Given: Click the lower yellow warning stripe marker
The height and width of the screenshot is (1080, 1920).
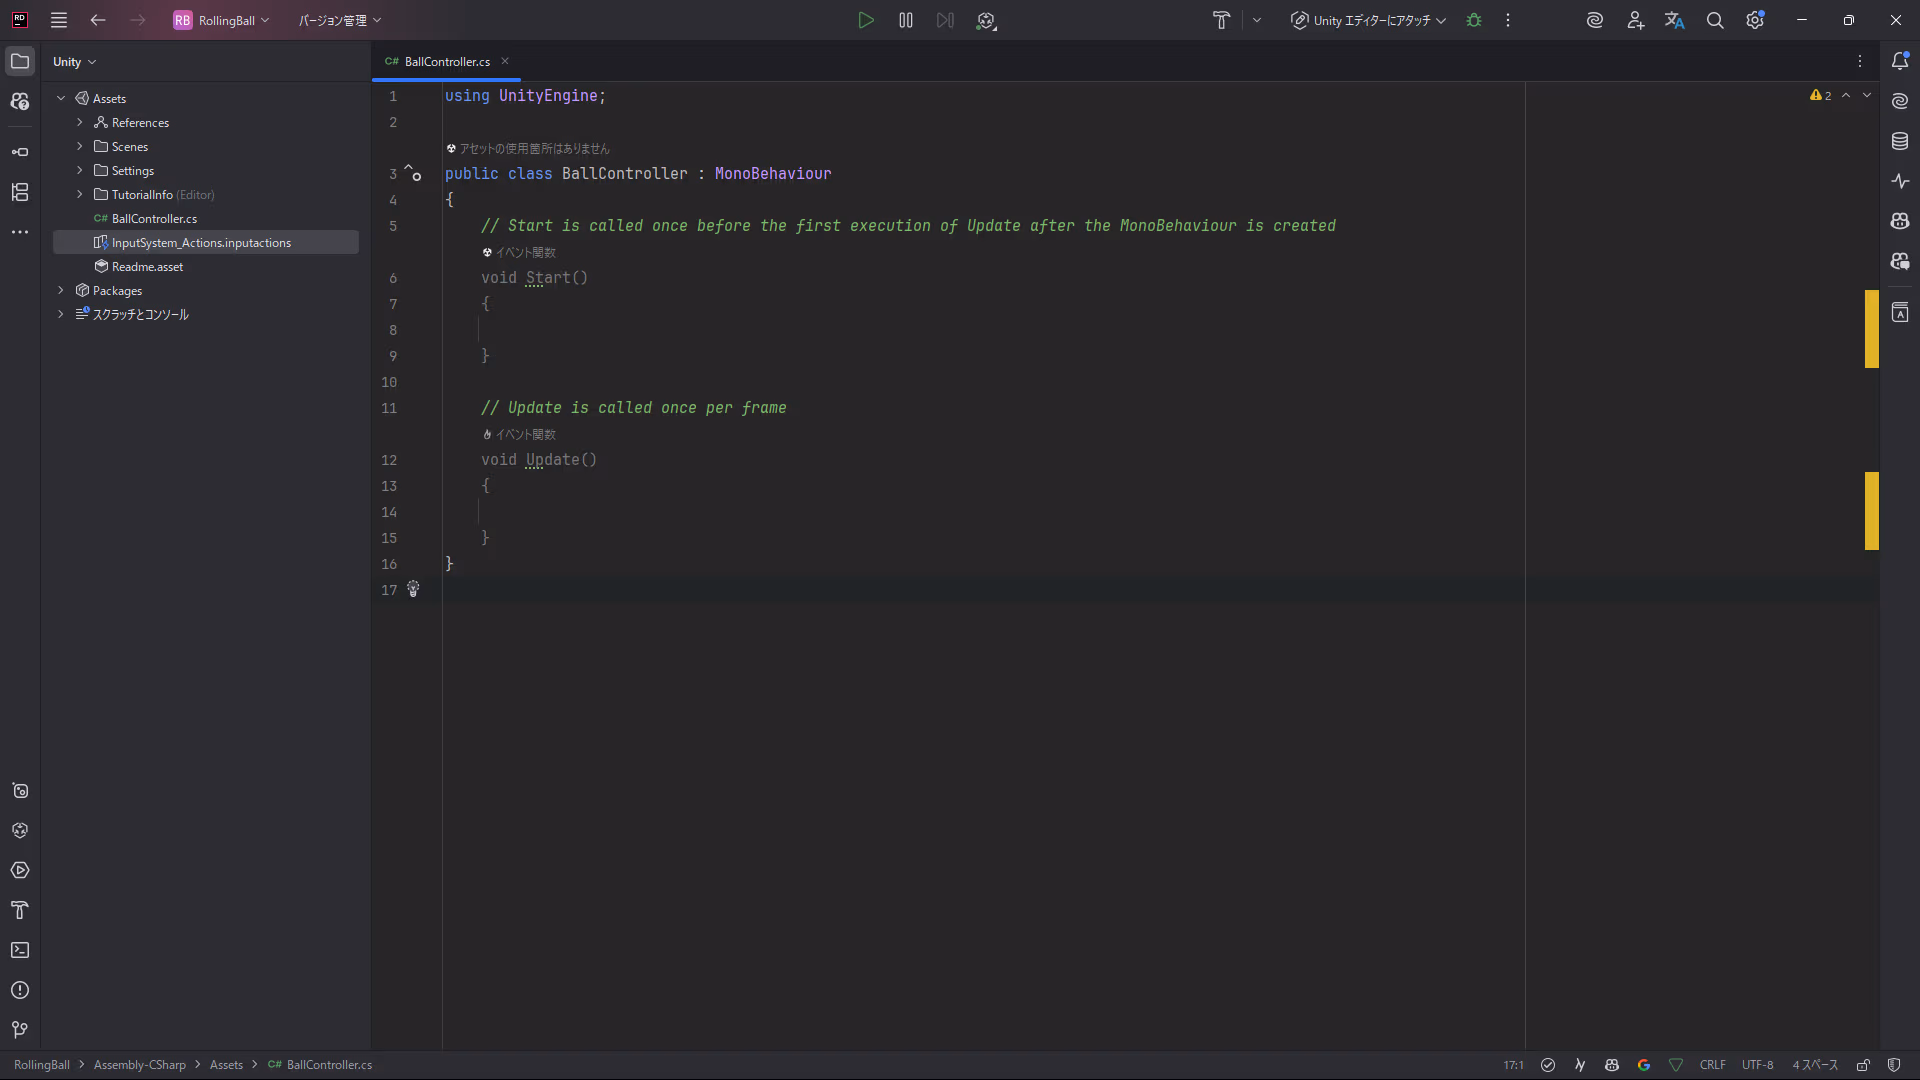Looking at the screenshot, I should pos(1872,511).
